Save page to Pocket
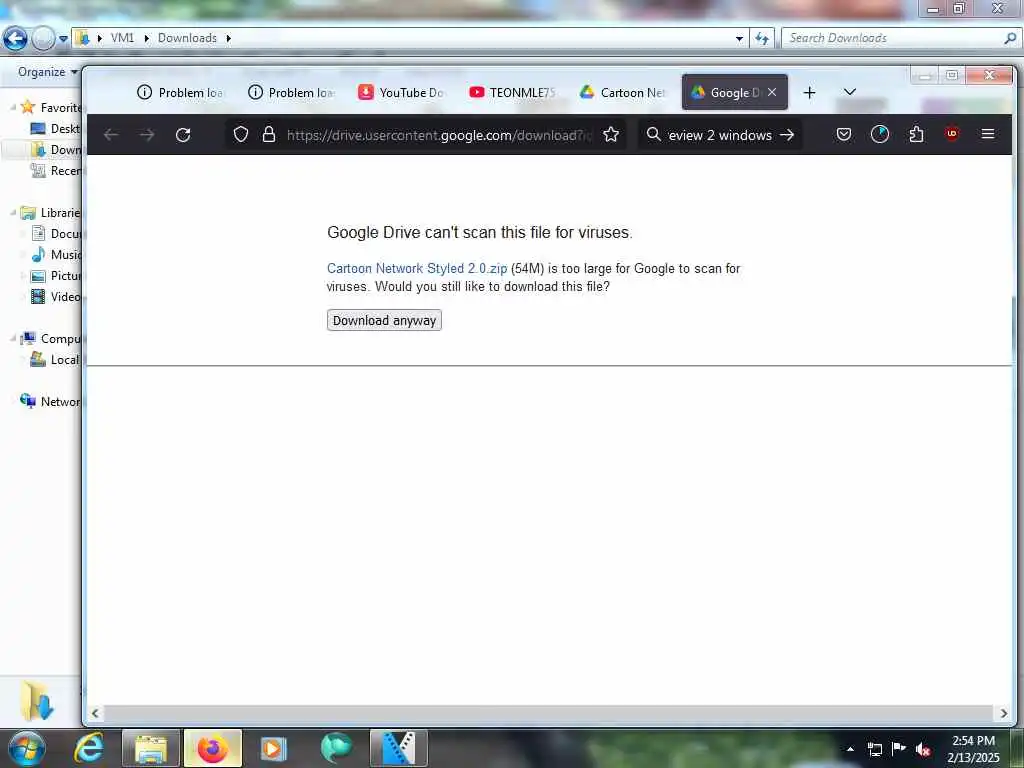1024x768 pixels. pos(844,135)
